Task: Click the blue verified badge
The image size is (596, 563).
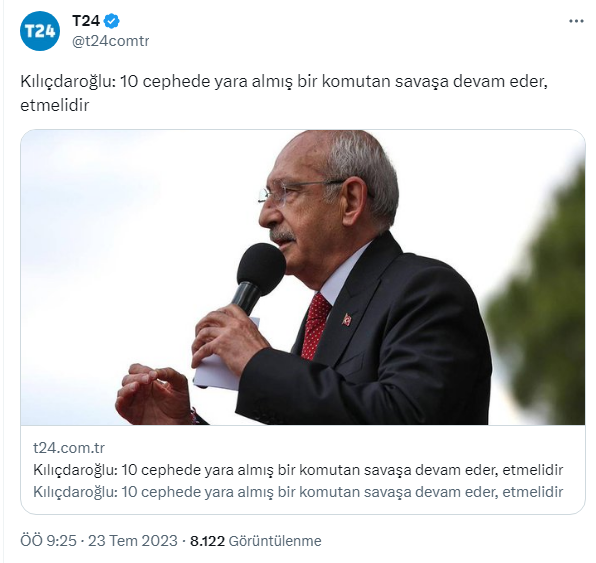Action: click(111, 21)
